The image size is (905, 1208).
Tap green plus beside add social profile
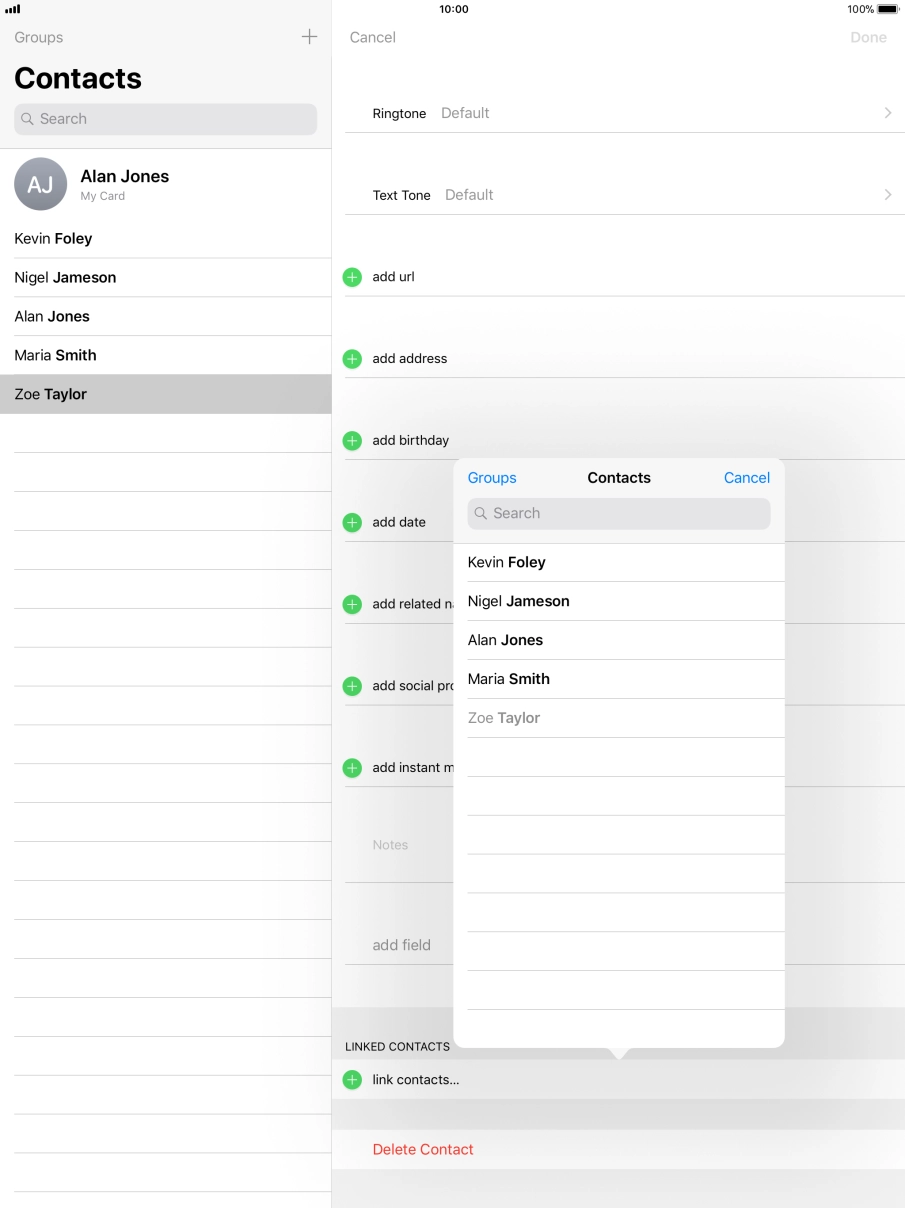pyautogui.click(x=352, y=686)
